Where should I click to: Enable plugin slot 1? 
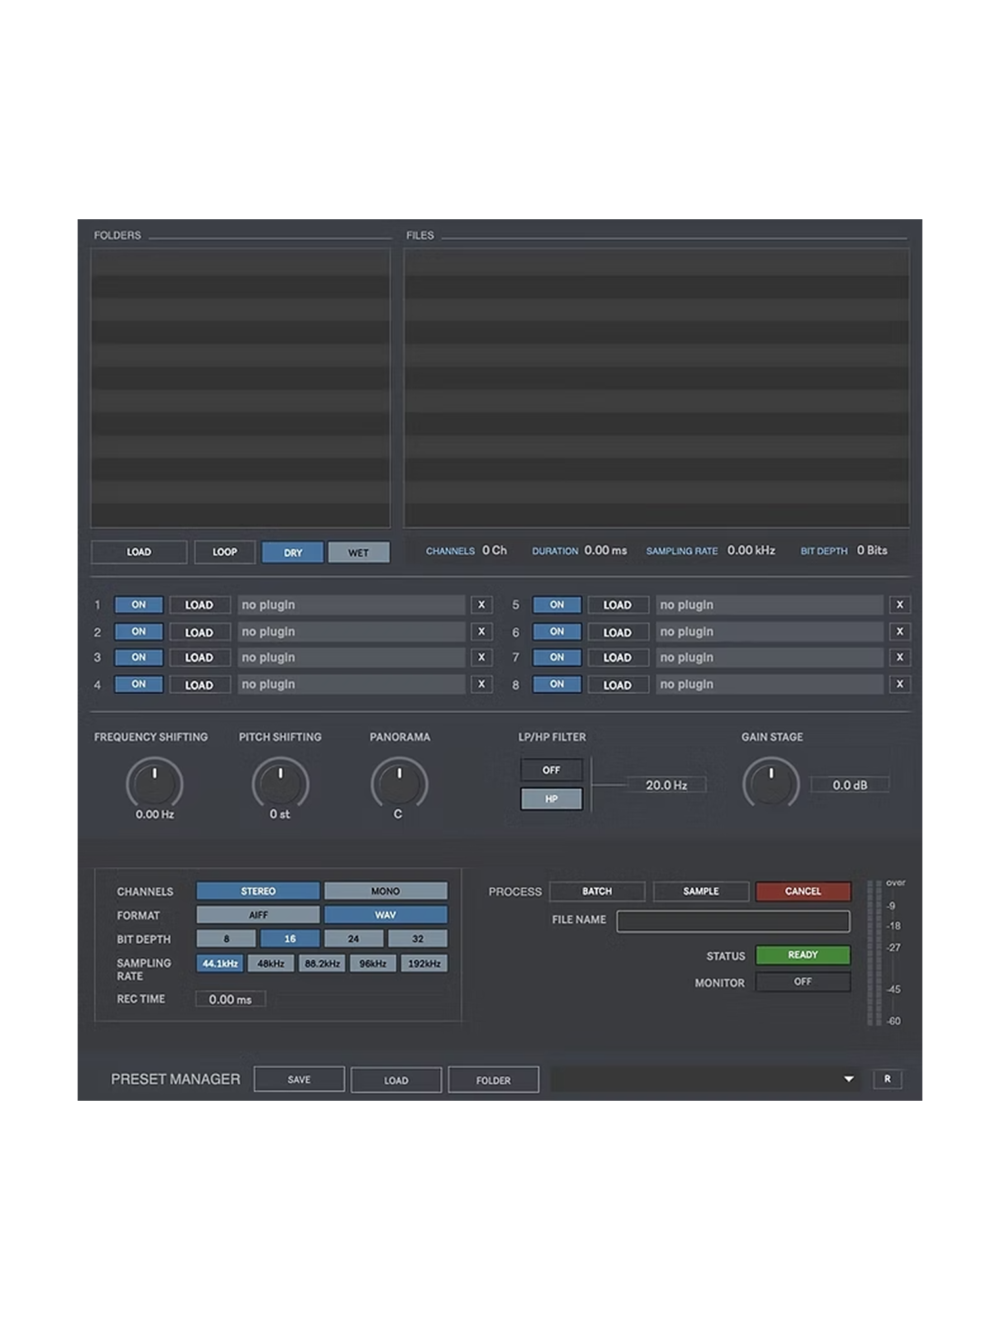coord(138,604)
